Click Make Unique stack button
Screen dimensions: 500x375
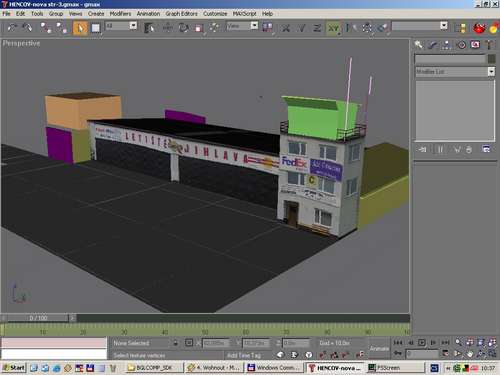tap(457, 150)
